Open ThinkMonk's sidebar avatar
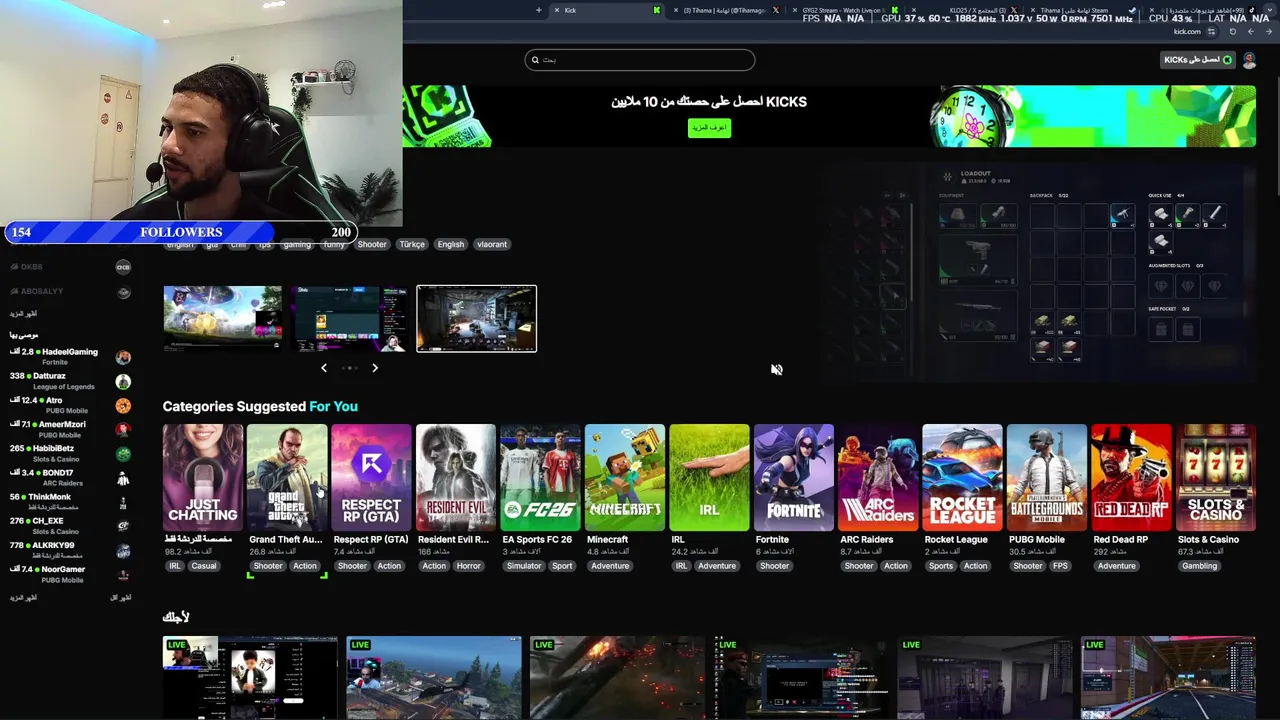1280x720 pixels. tap(123, 502)
